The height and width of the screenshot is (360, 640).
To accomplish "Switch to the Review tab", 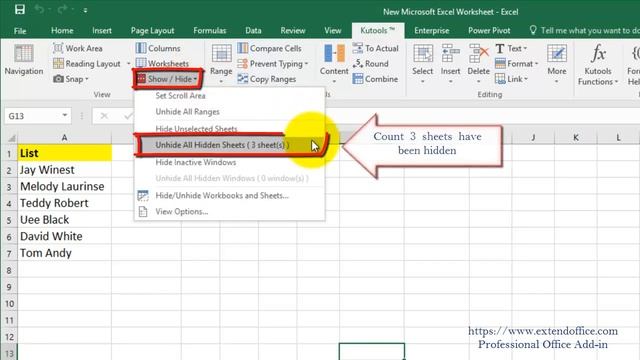I will 293,31.
